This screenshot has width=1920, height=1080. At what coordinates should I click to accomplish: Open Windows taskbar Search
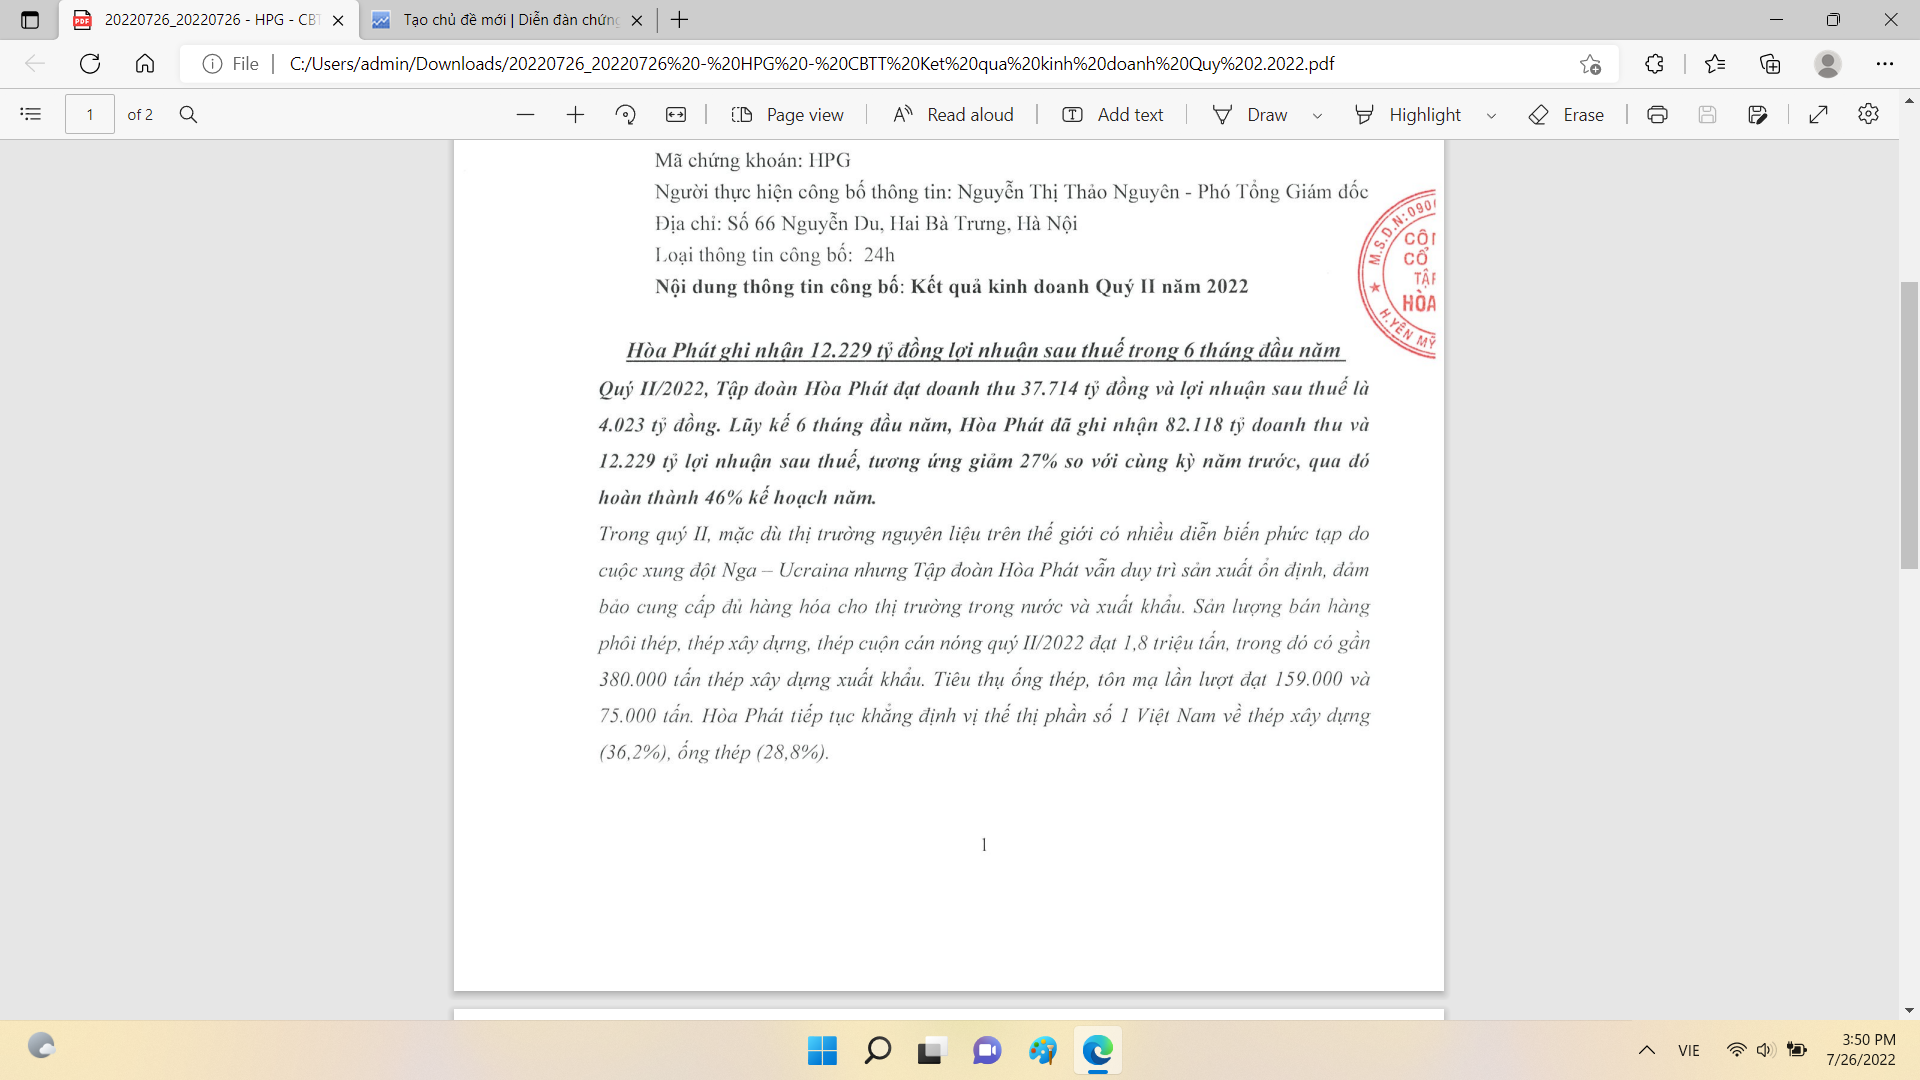877,1050
